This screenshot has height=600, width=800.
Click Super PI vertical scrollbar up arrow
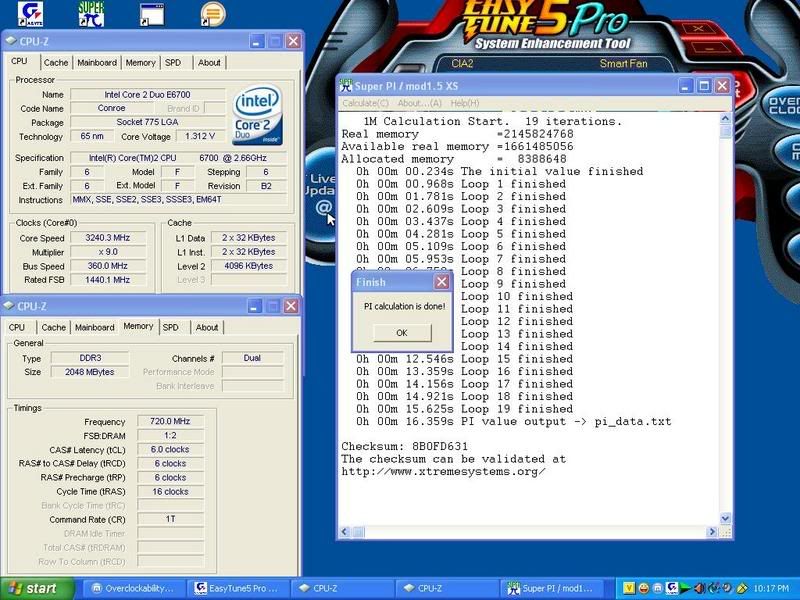click(725, 118)
